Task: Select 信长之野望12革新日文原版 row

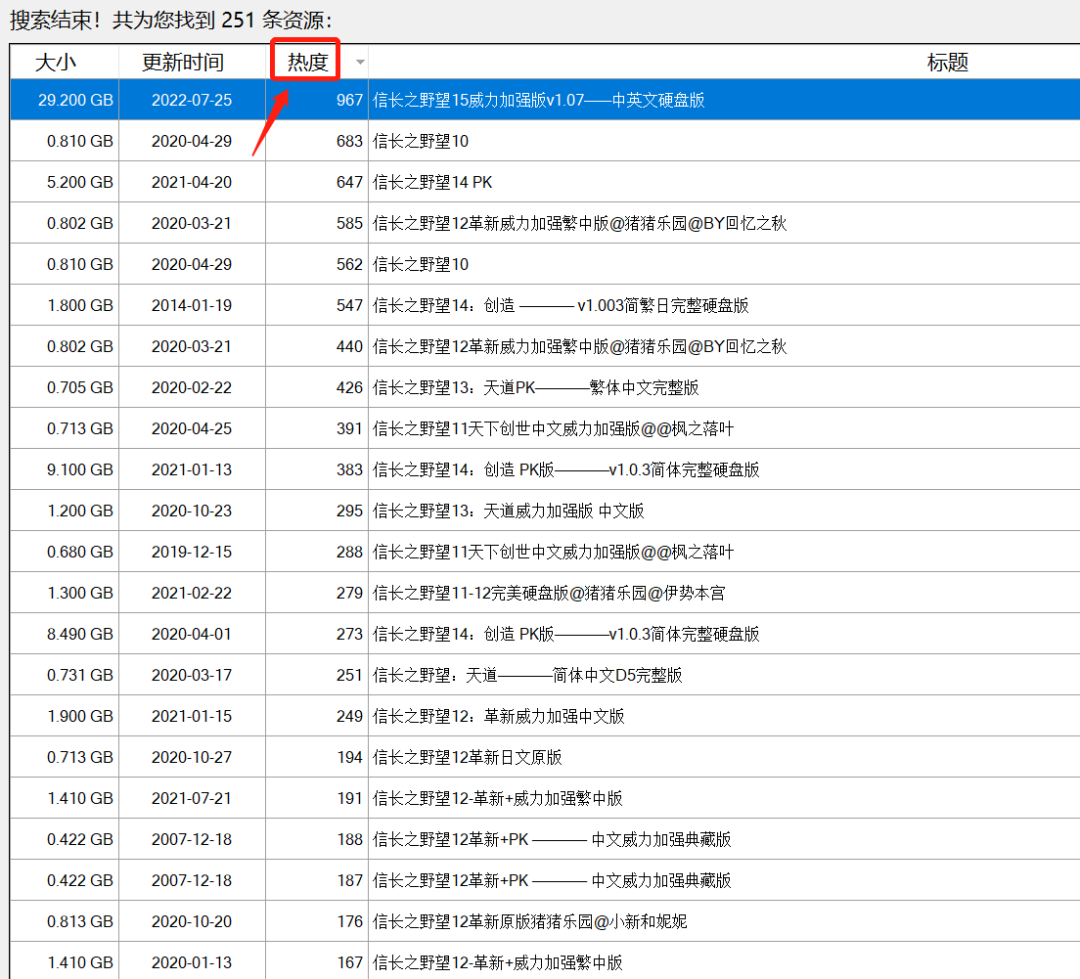Action: 545,757
